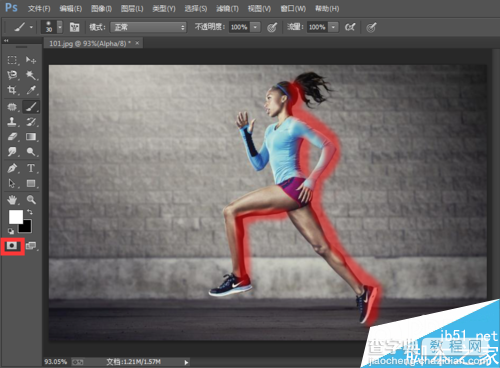Select the Gradient tool
The width and height of the screenshot is (500, 368).
coord(31,137)
